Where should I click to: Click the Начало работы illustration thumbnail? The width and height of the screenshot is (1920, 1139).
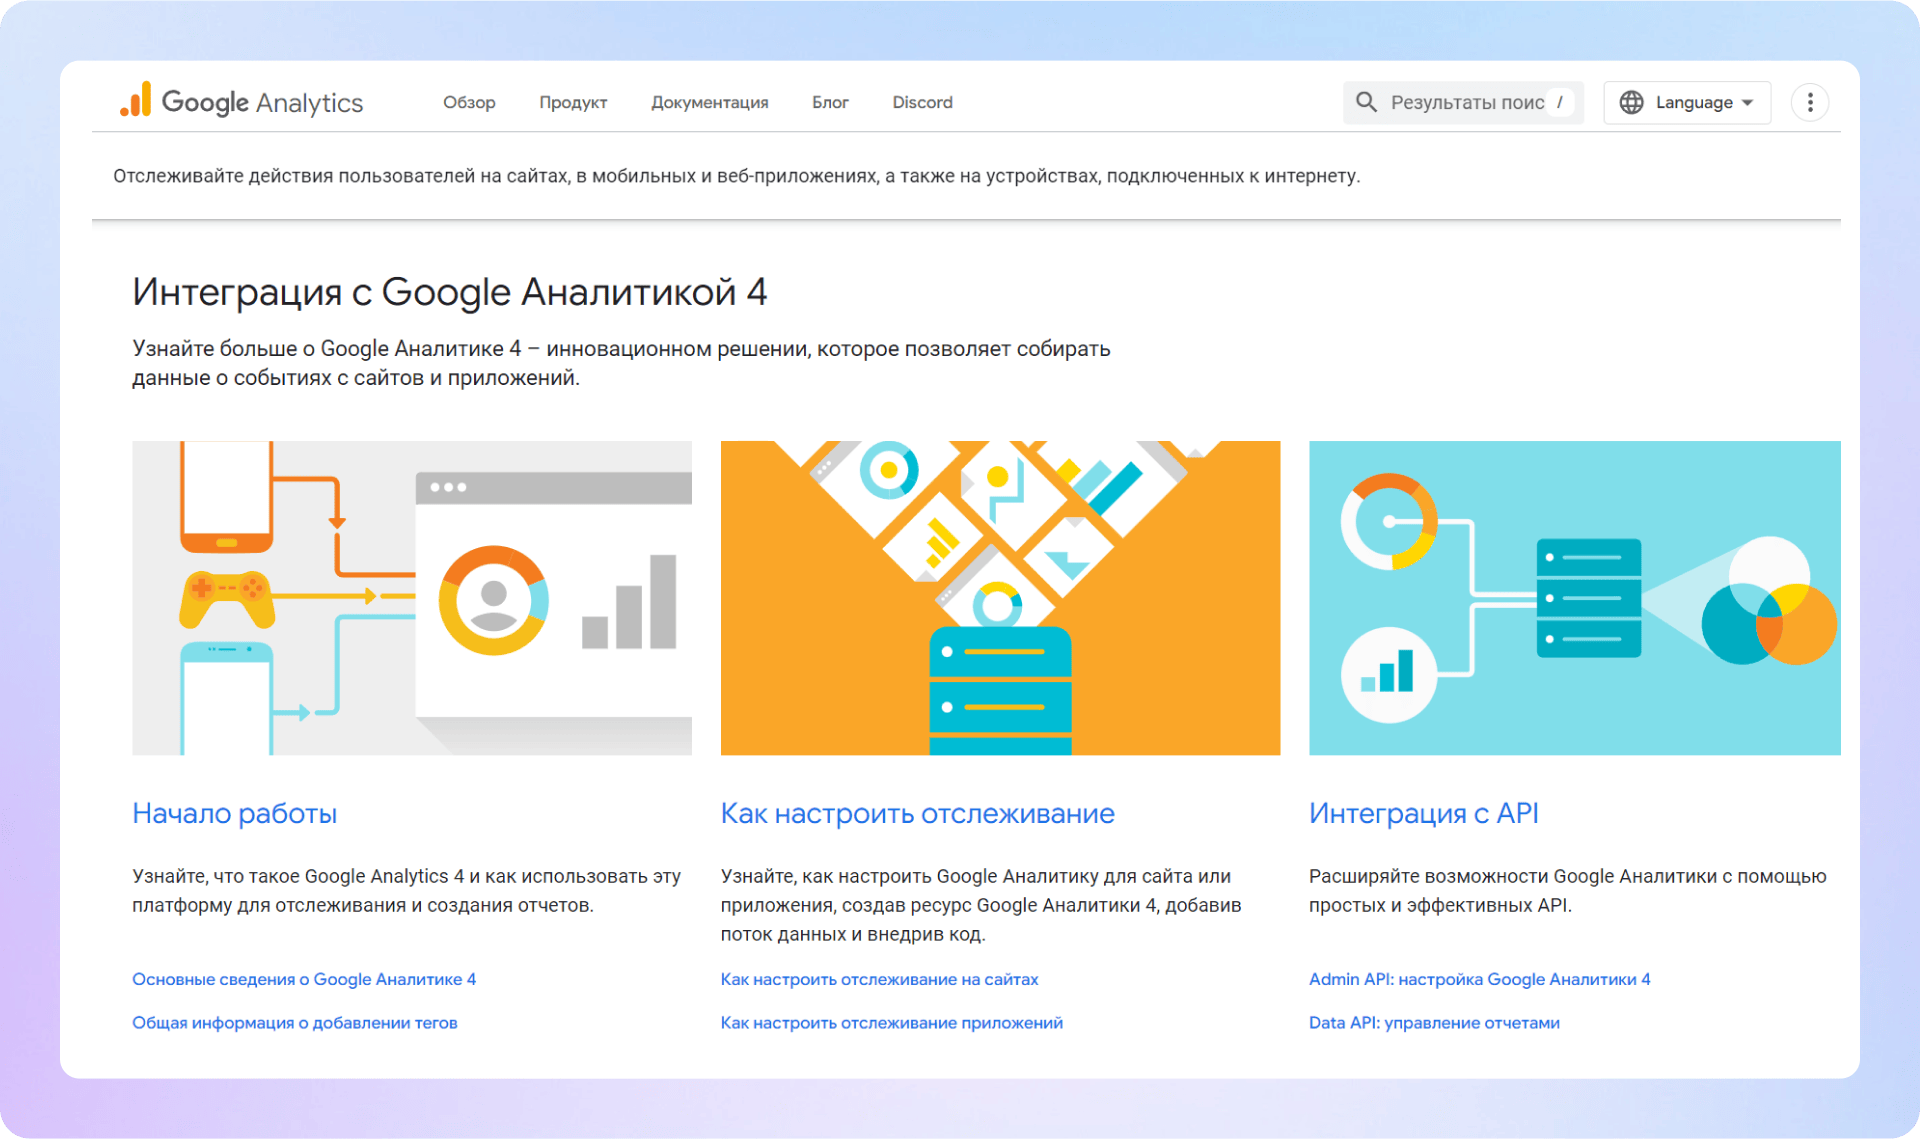coord(411,597)
